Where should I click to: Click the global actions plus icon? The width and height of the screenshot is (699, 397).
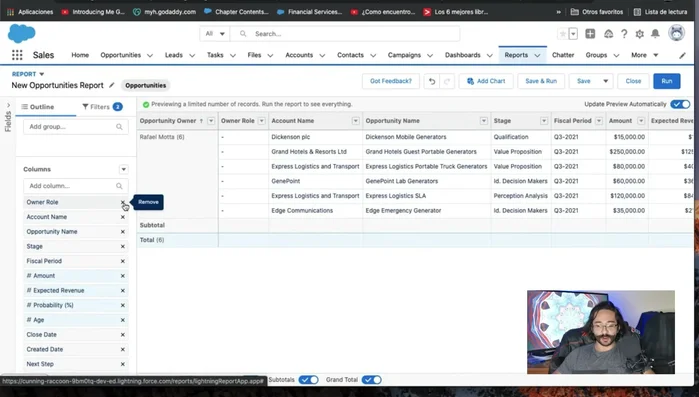(590, 34)
